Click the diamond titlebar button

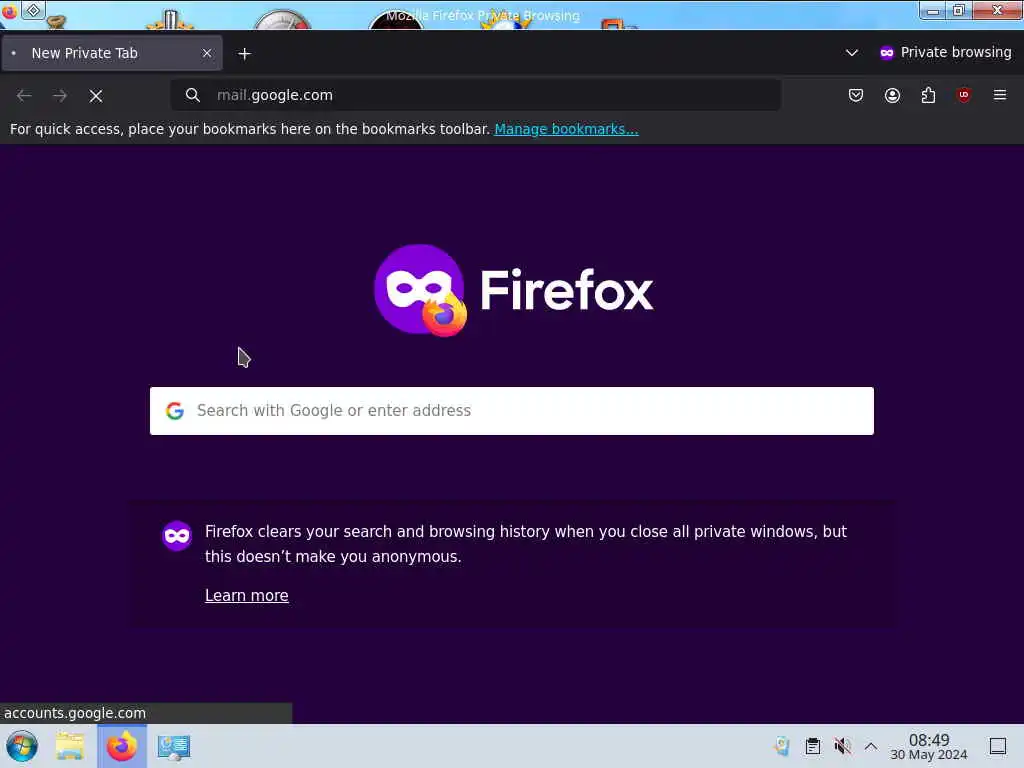click(x=33, y=10)
